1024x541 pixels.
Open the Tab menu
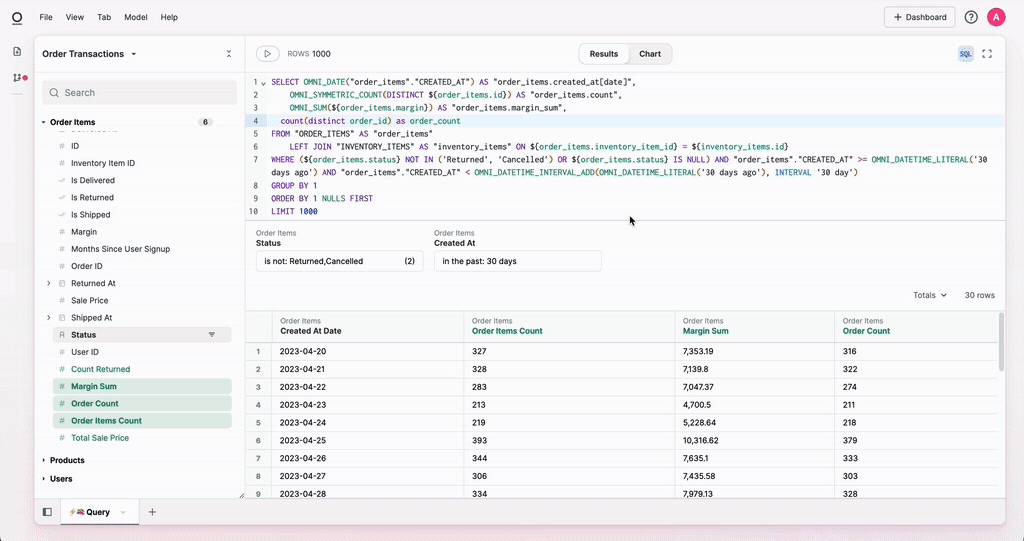click(x=104, y=17)
